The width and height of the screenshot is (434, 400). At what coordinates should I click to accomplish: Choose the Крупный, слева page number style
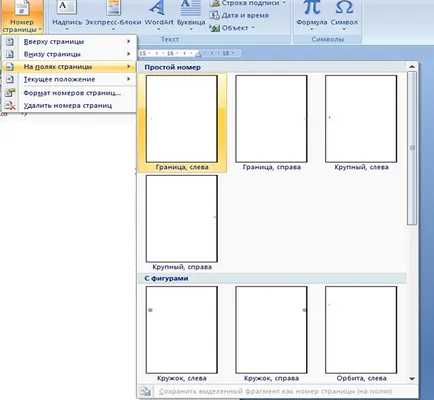[361, 123]
